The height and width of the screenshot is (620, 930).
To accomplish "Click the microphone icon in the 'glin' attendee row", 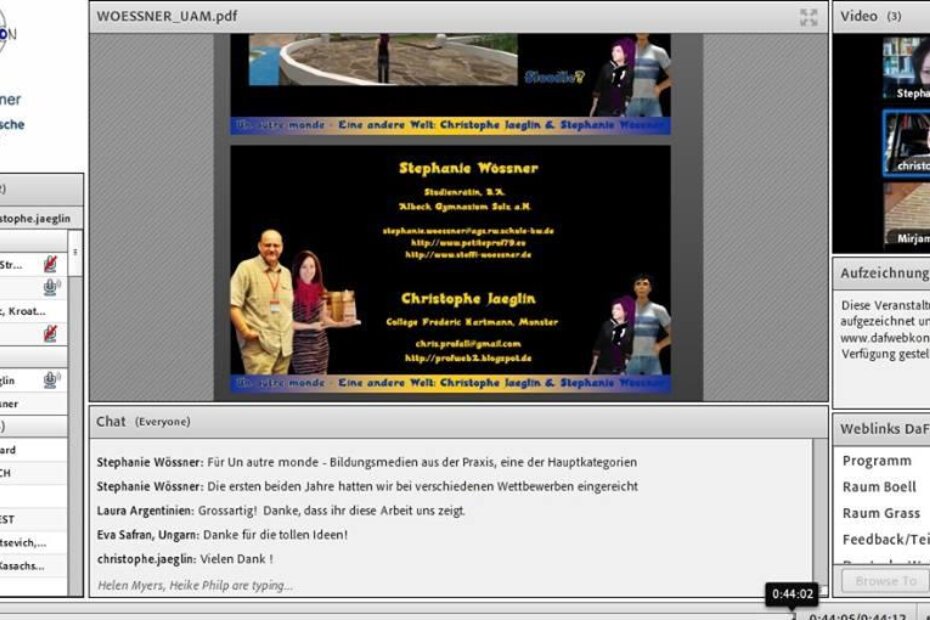I will coord(50,380).
